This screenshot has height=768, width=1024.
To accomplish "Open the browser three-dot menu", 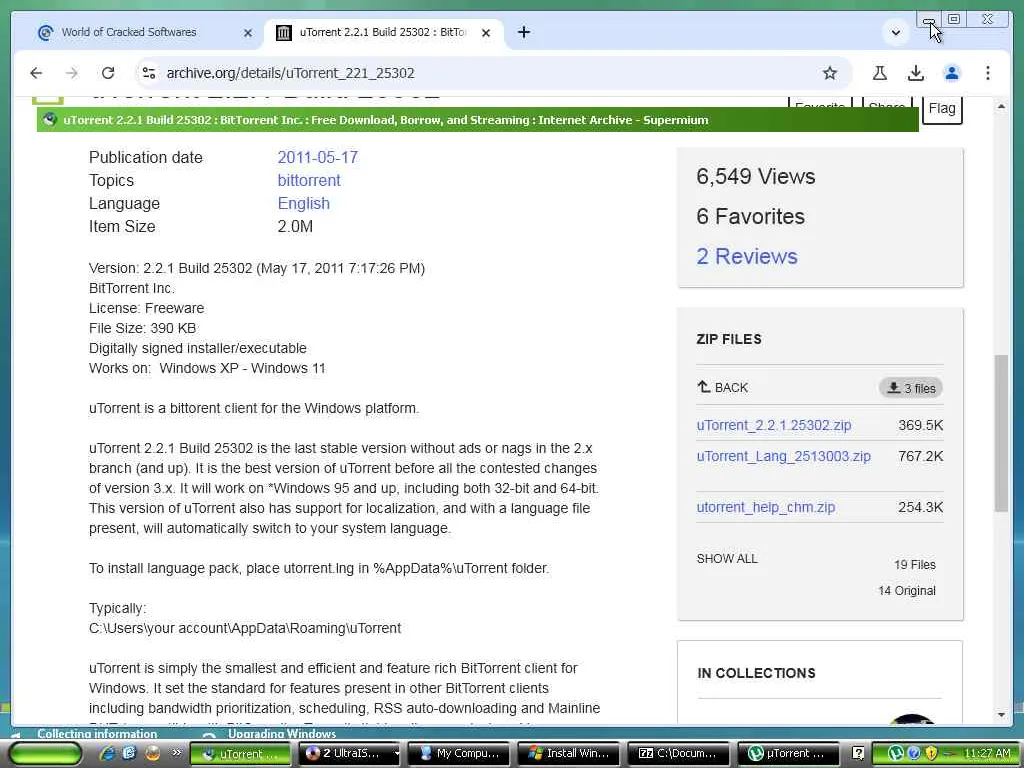I will click(x=987, y=73).
